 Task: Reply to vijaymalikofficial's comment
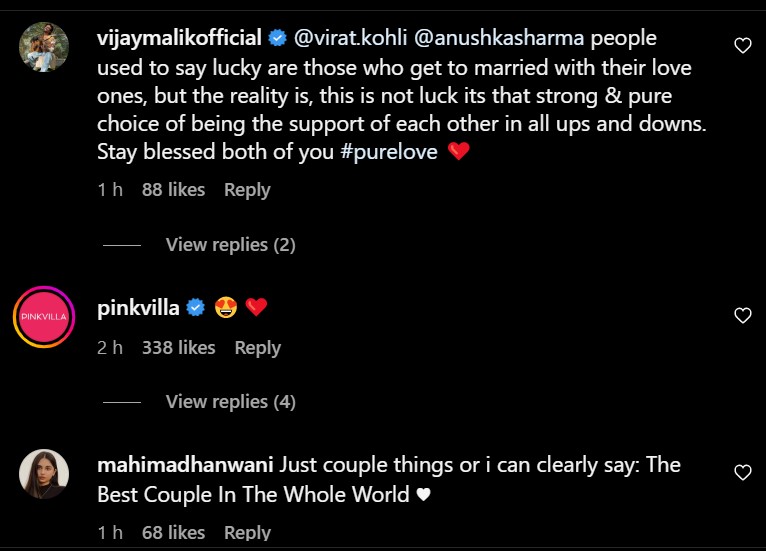pyautogui.click(x=247, y=190)
